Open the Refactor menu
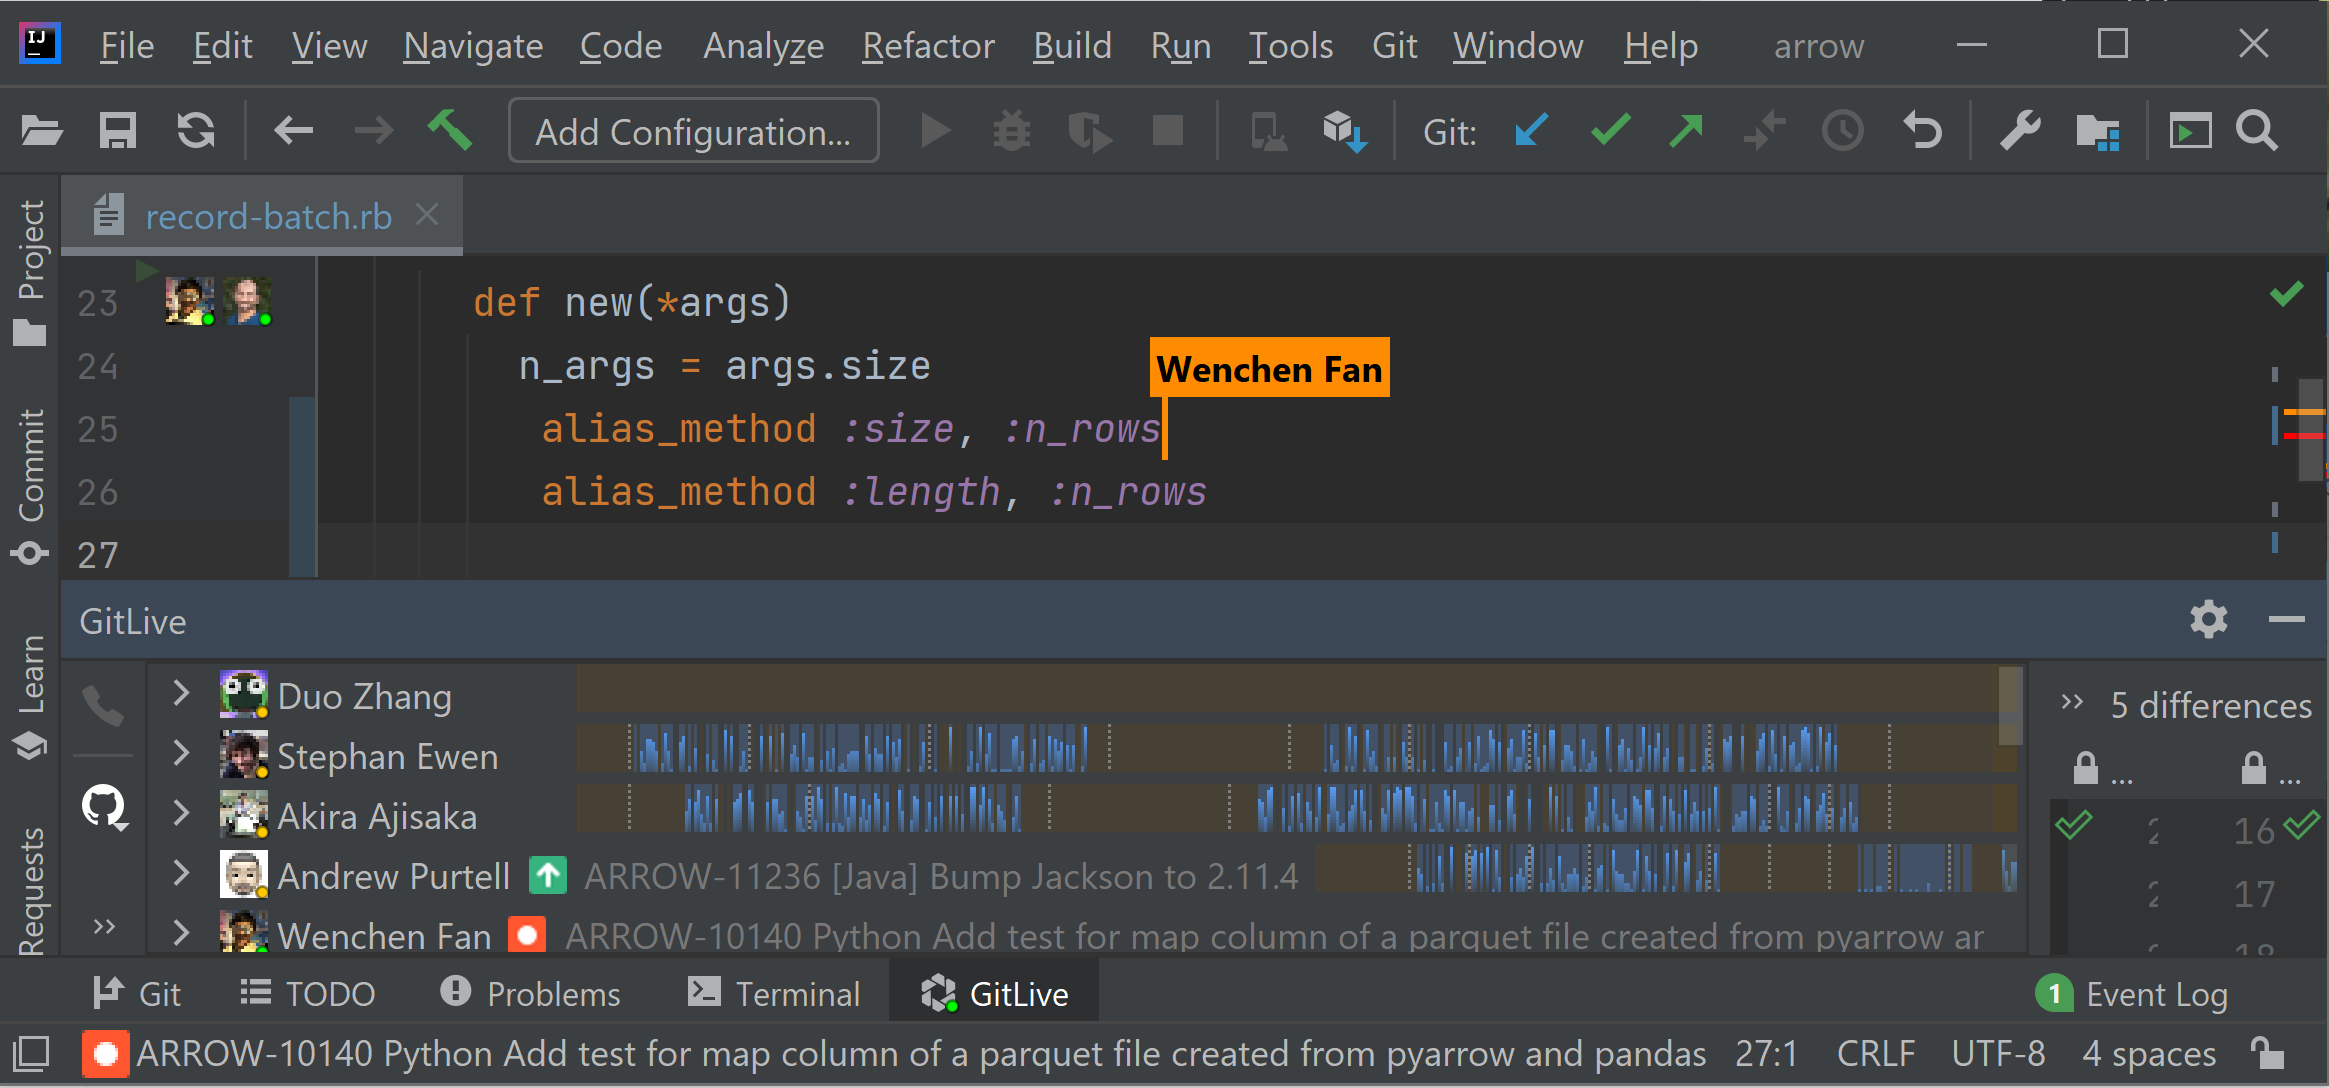Viewport: 2329px width, 1088px height. tap(928, 46)
